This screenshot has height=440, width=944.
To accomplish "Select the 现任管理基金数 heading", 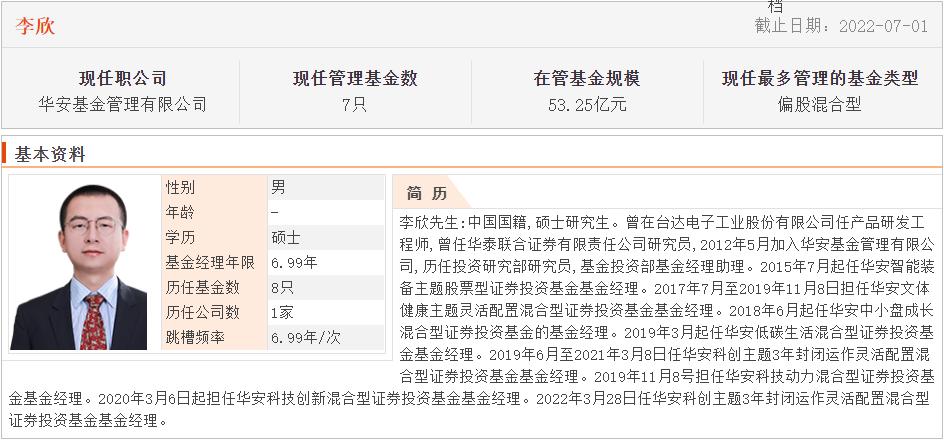I will click(x=355, y=78).
